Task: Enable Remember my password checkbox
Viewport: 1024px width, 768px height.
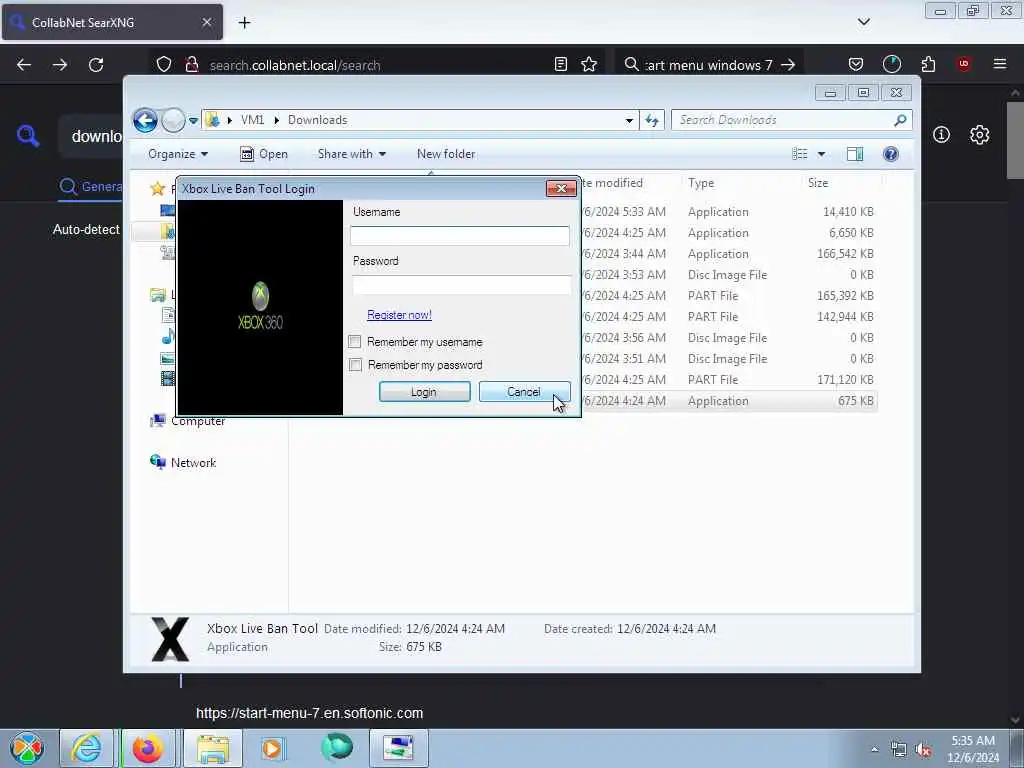Action: (355, 364)
